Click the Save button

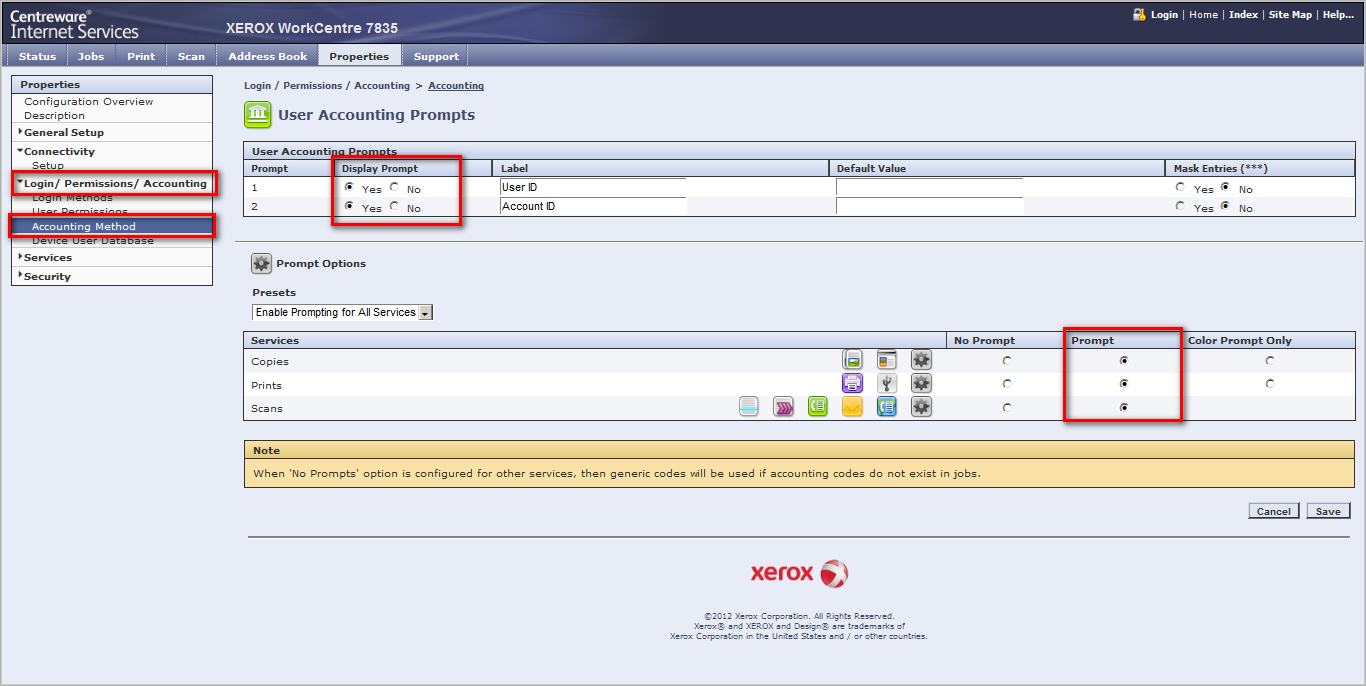pyautogui.click(x=1328, y=511)
